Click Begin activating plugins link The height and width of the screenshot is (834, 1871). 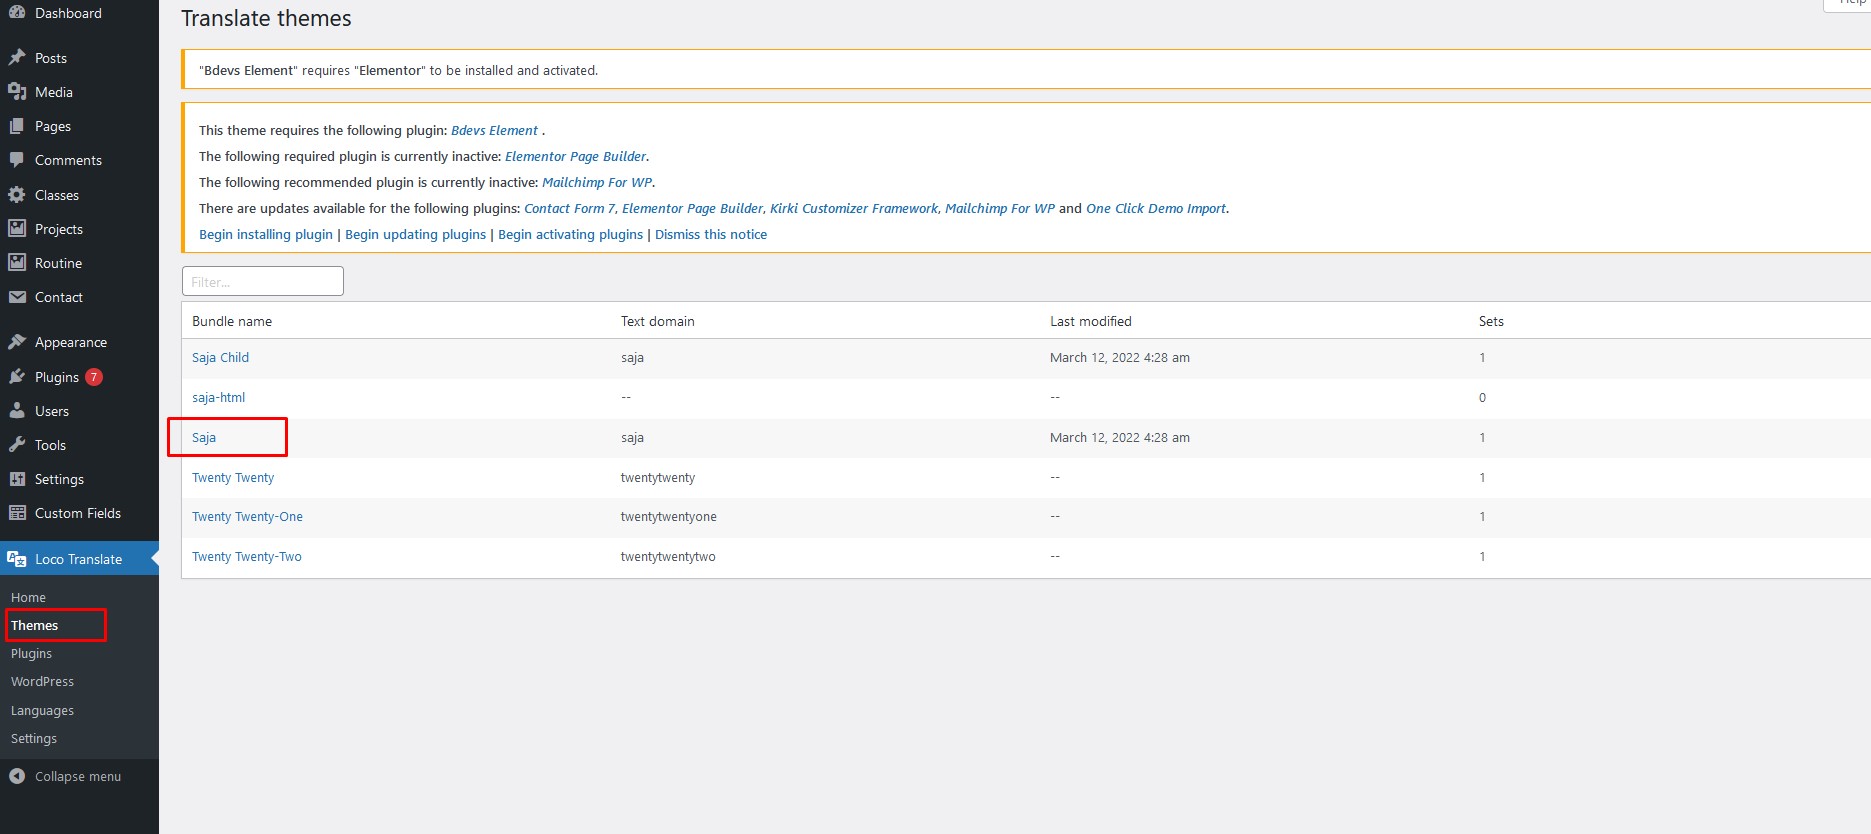coord(570,234)
